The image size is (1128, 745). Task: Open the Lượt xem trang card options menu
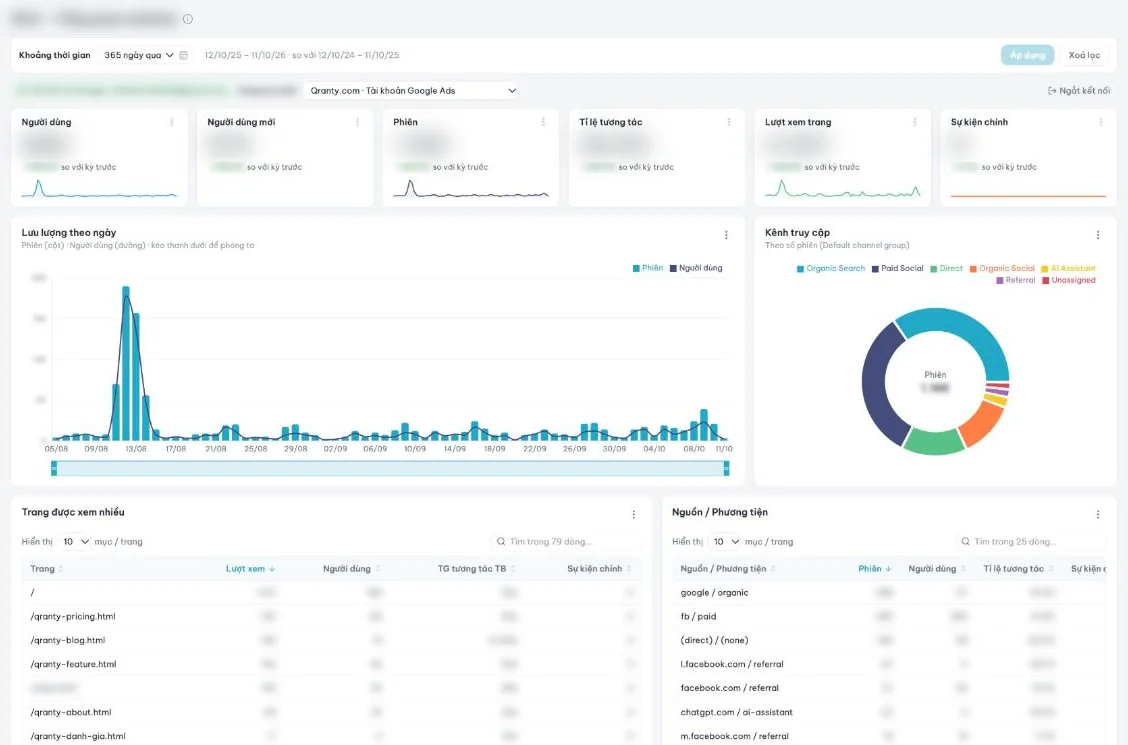(914, 122)
